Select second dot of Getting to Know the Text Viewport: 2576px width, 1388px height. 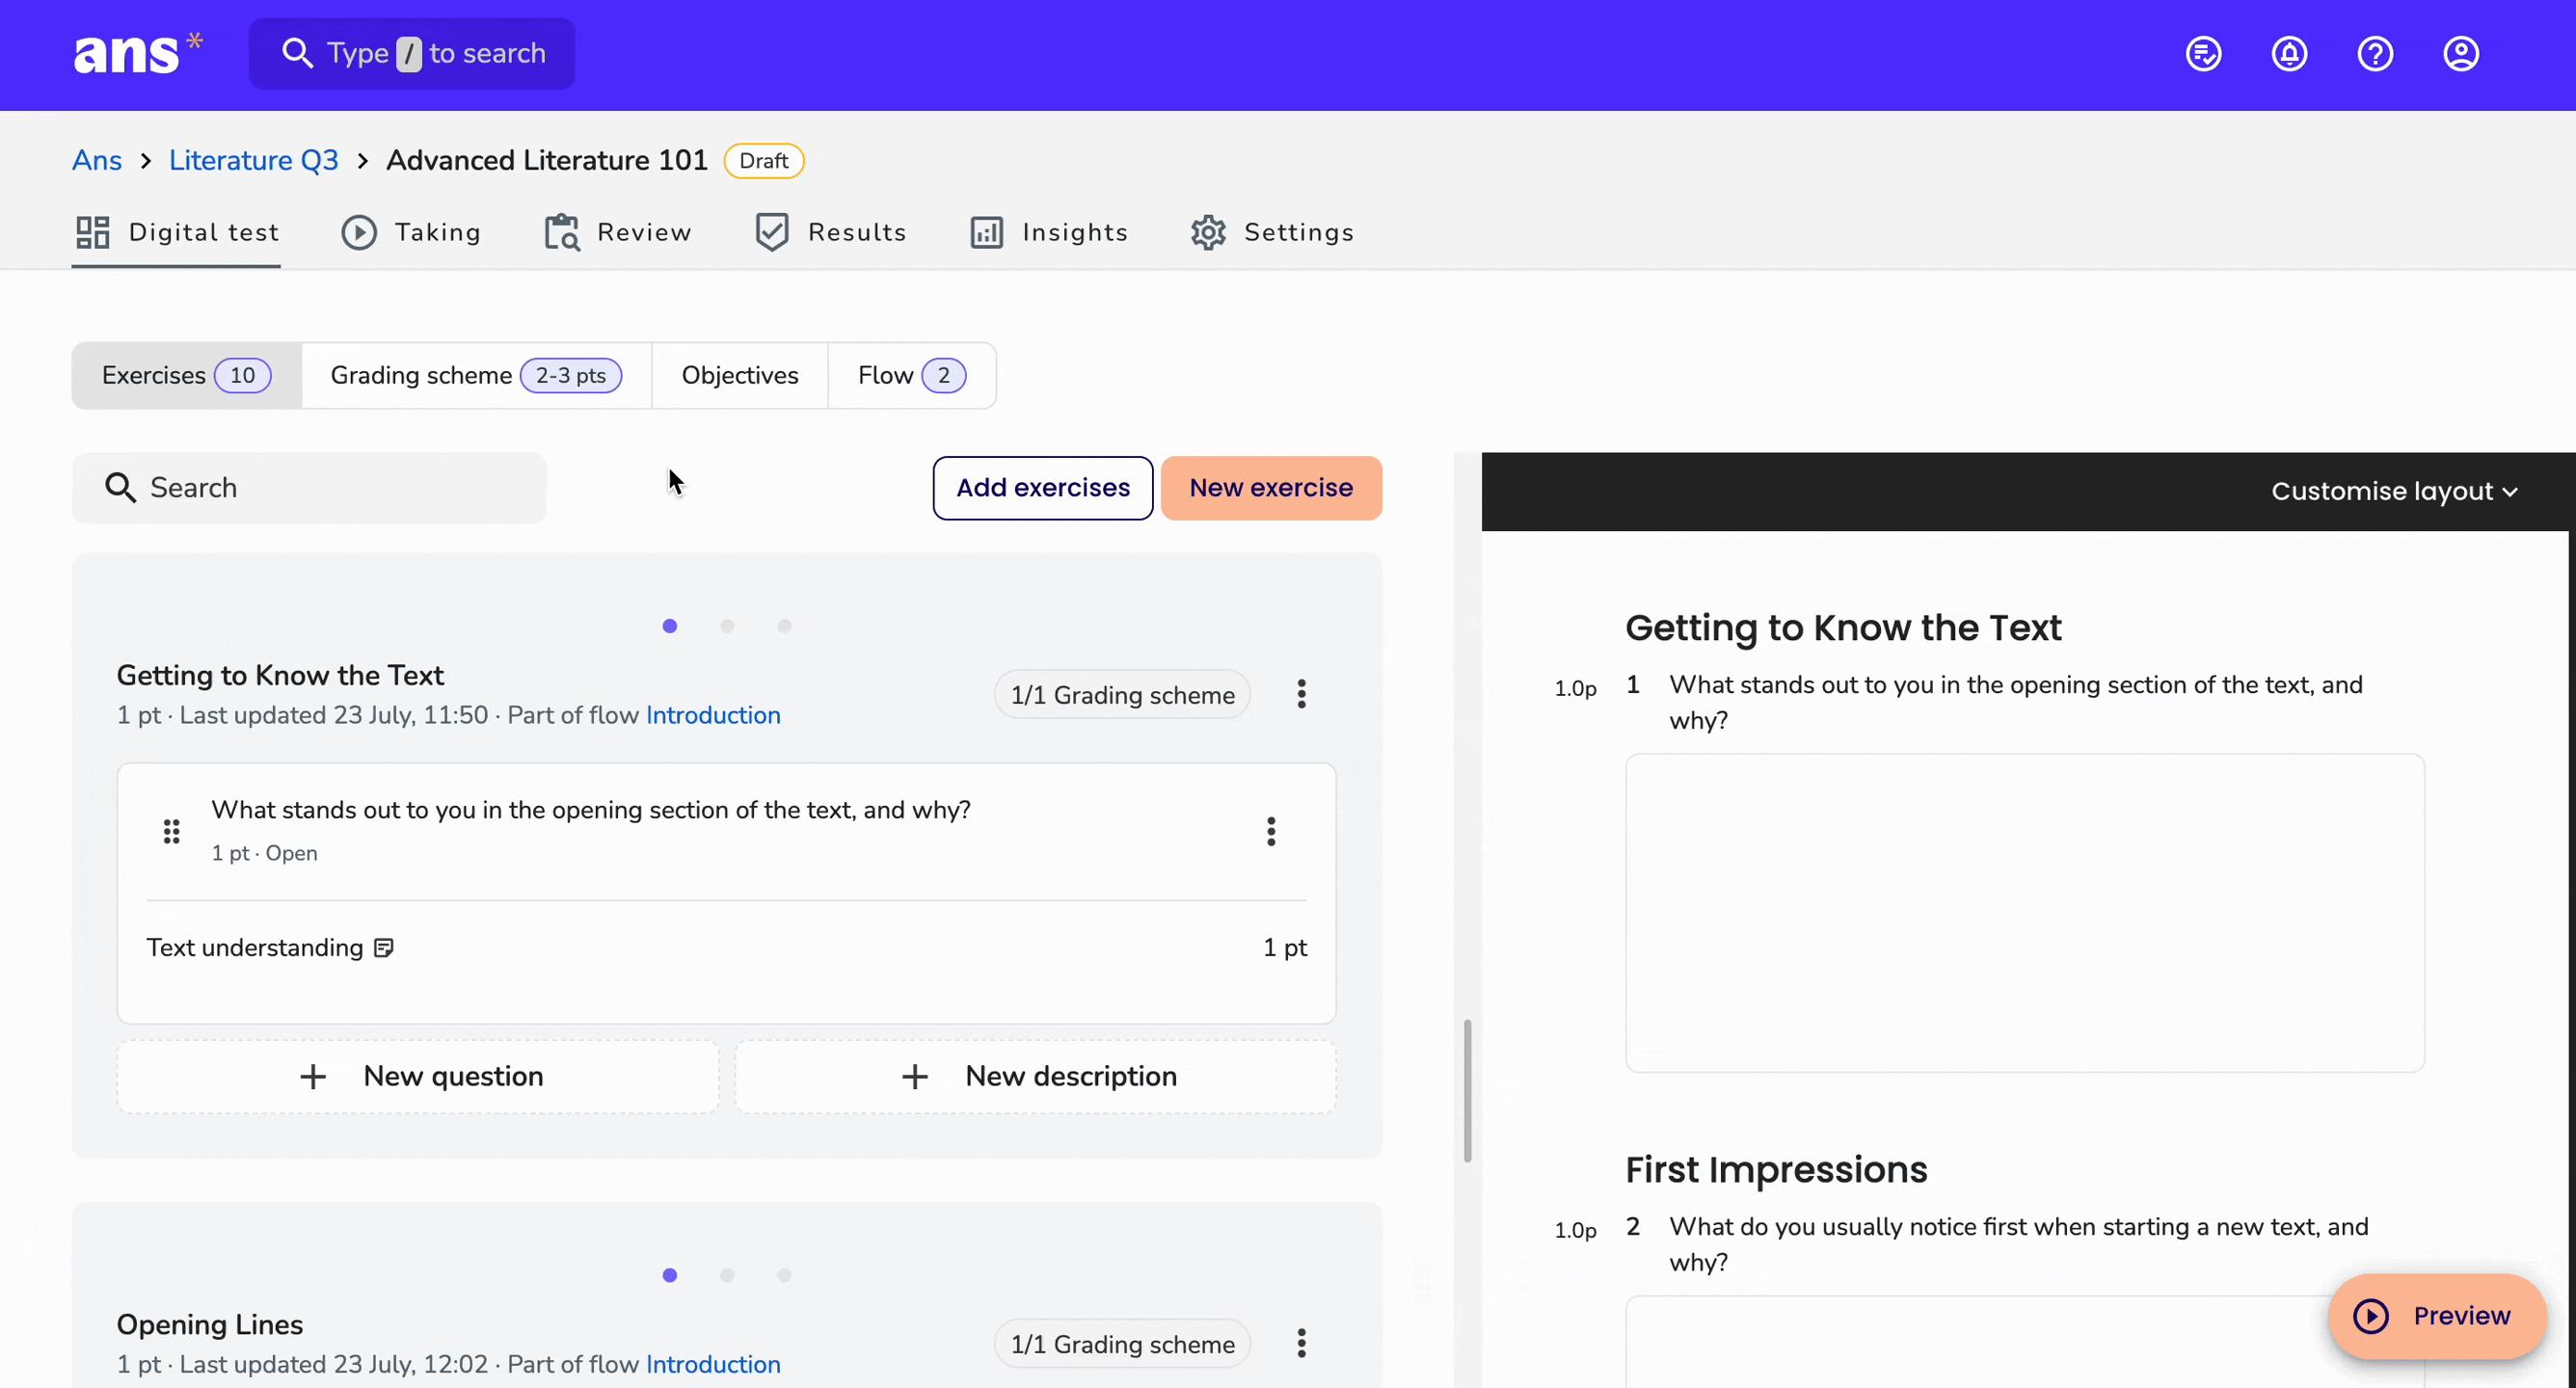(727, 626)
